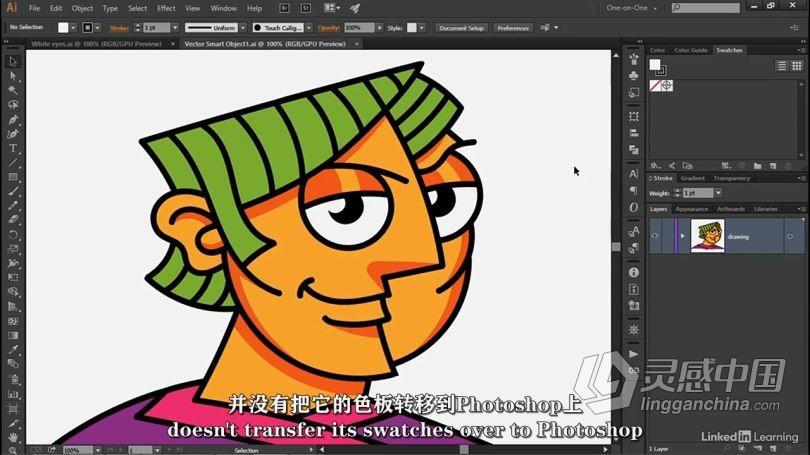Viewport: 810px width, 455px height.
Task: Open the Pathfinder panel icon in dock
Action: 634,150
